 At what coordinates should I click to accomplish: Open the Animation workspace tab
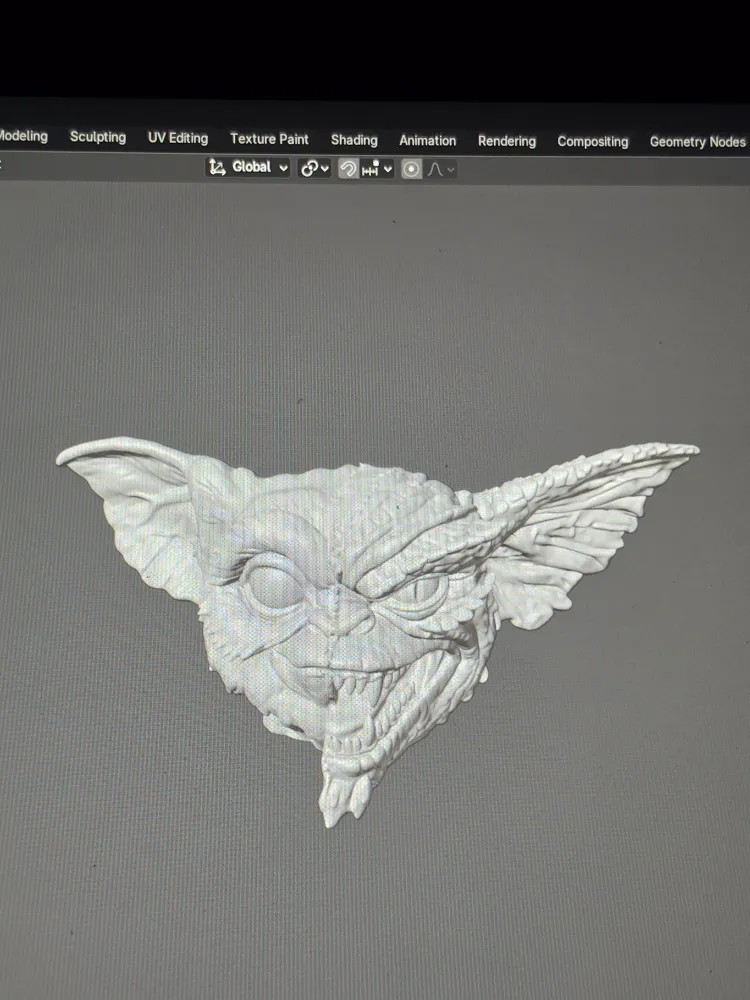tap(427, 140)
